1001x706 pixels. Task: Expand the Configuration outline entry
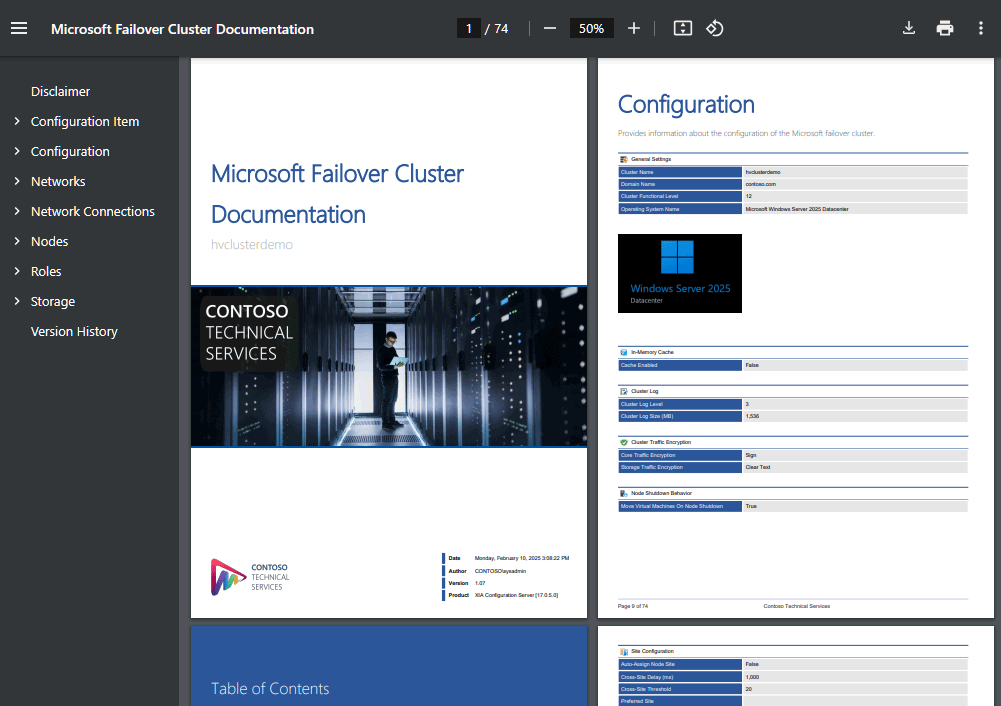click(16, 151)
